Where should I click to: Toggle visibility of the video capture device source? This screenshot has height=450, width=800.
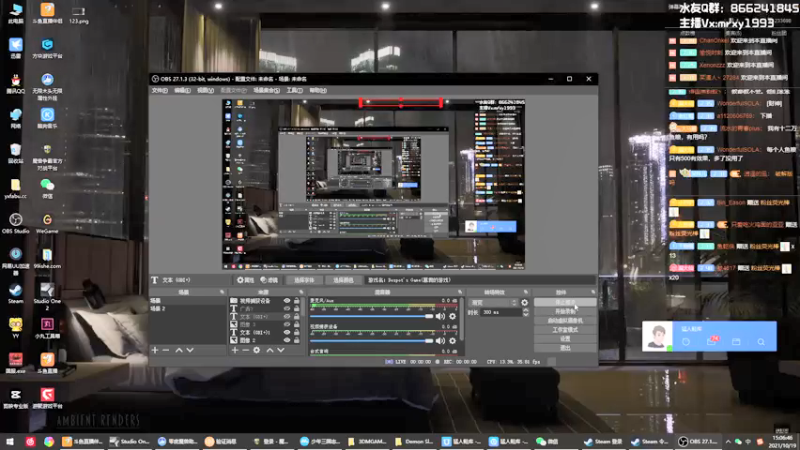click(287, 301)
